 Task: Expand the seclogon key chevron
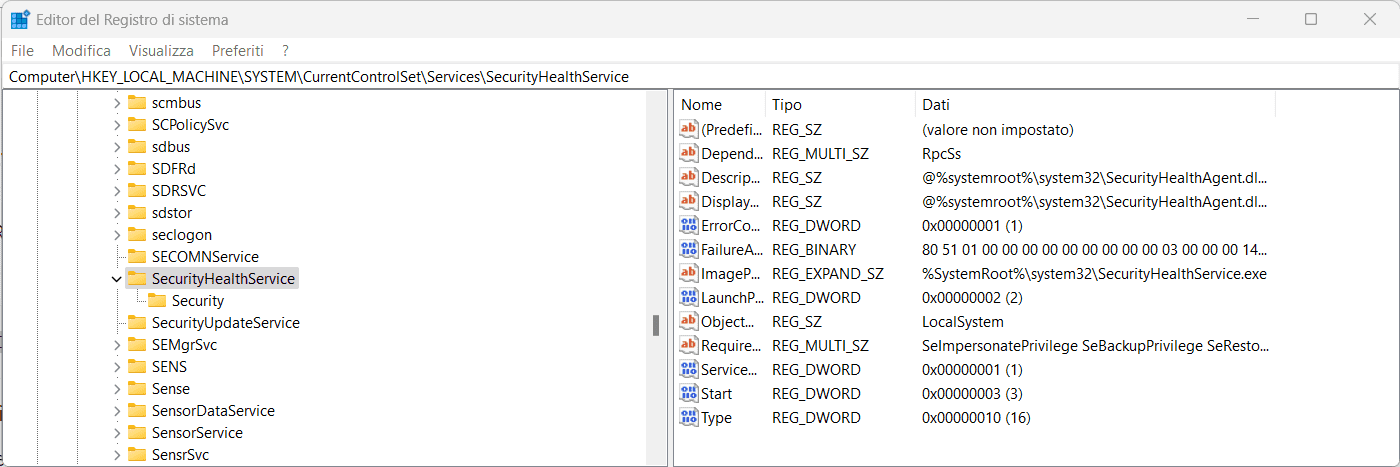tap(117, 235)
